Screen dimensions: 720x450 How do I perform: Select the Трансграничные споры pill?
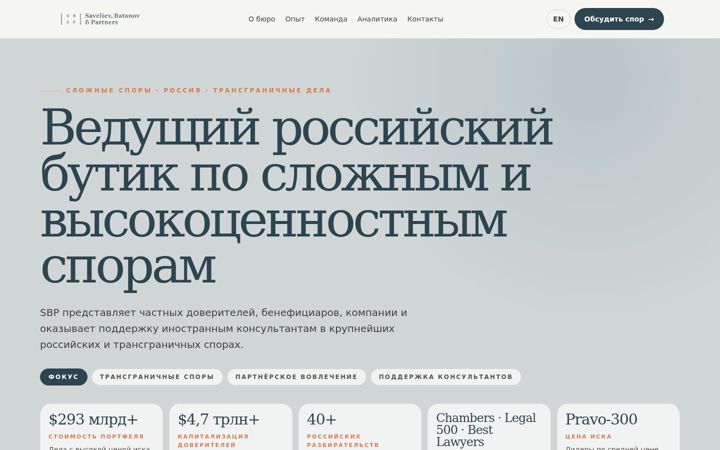[x=157, y=377]
